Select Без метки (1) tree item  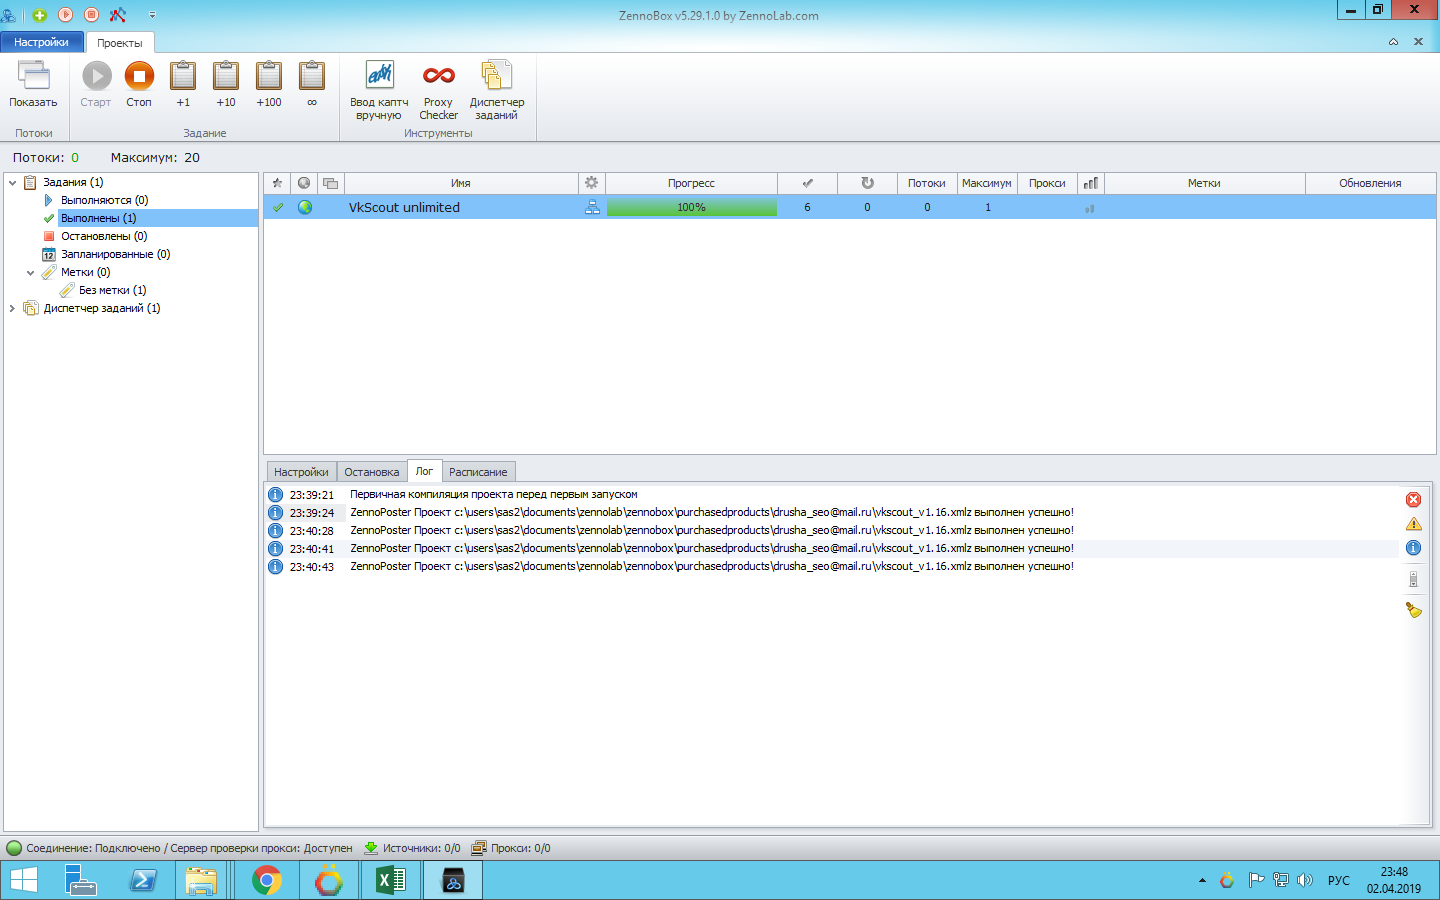112,290
